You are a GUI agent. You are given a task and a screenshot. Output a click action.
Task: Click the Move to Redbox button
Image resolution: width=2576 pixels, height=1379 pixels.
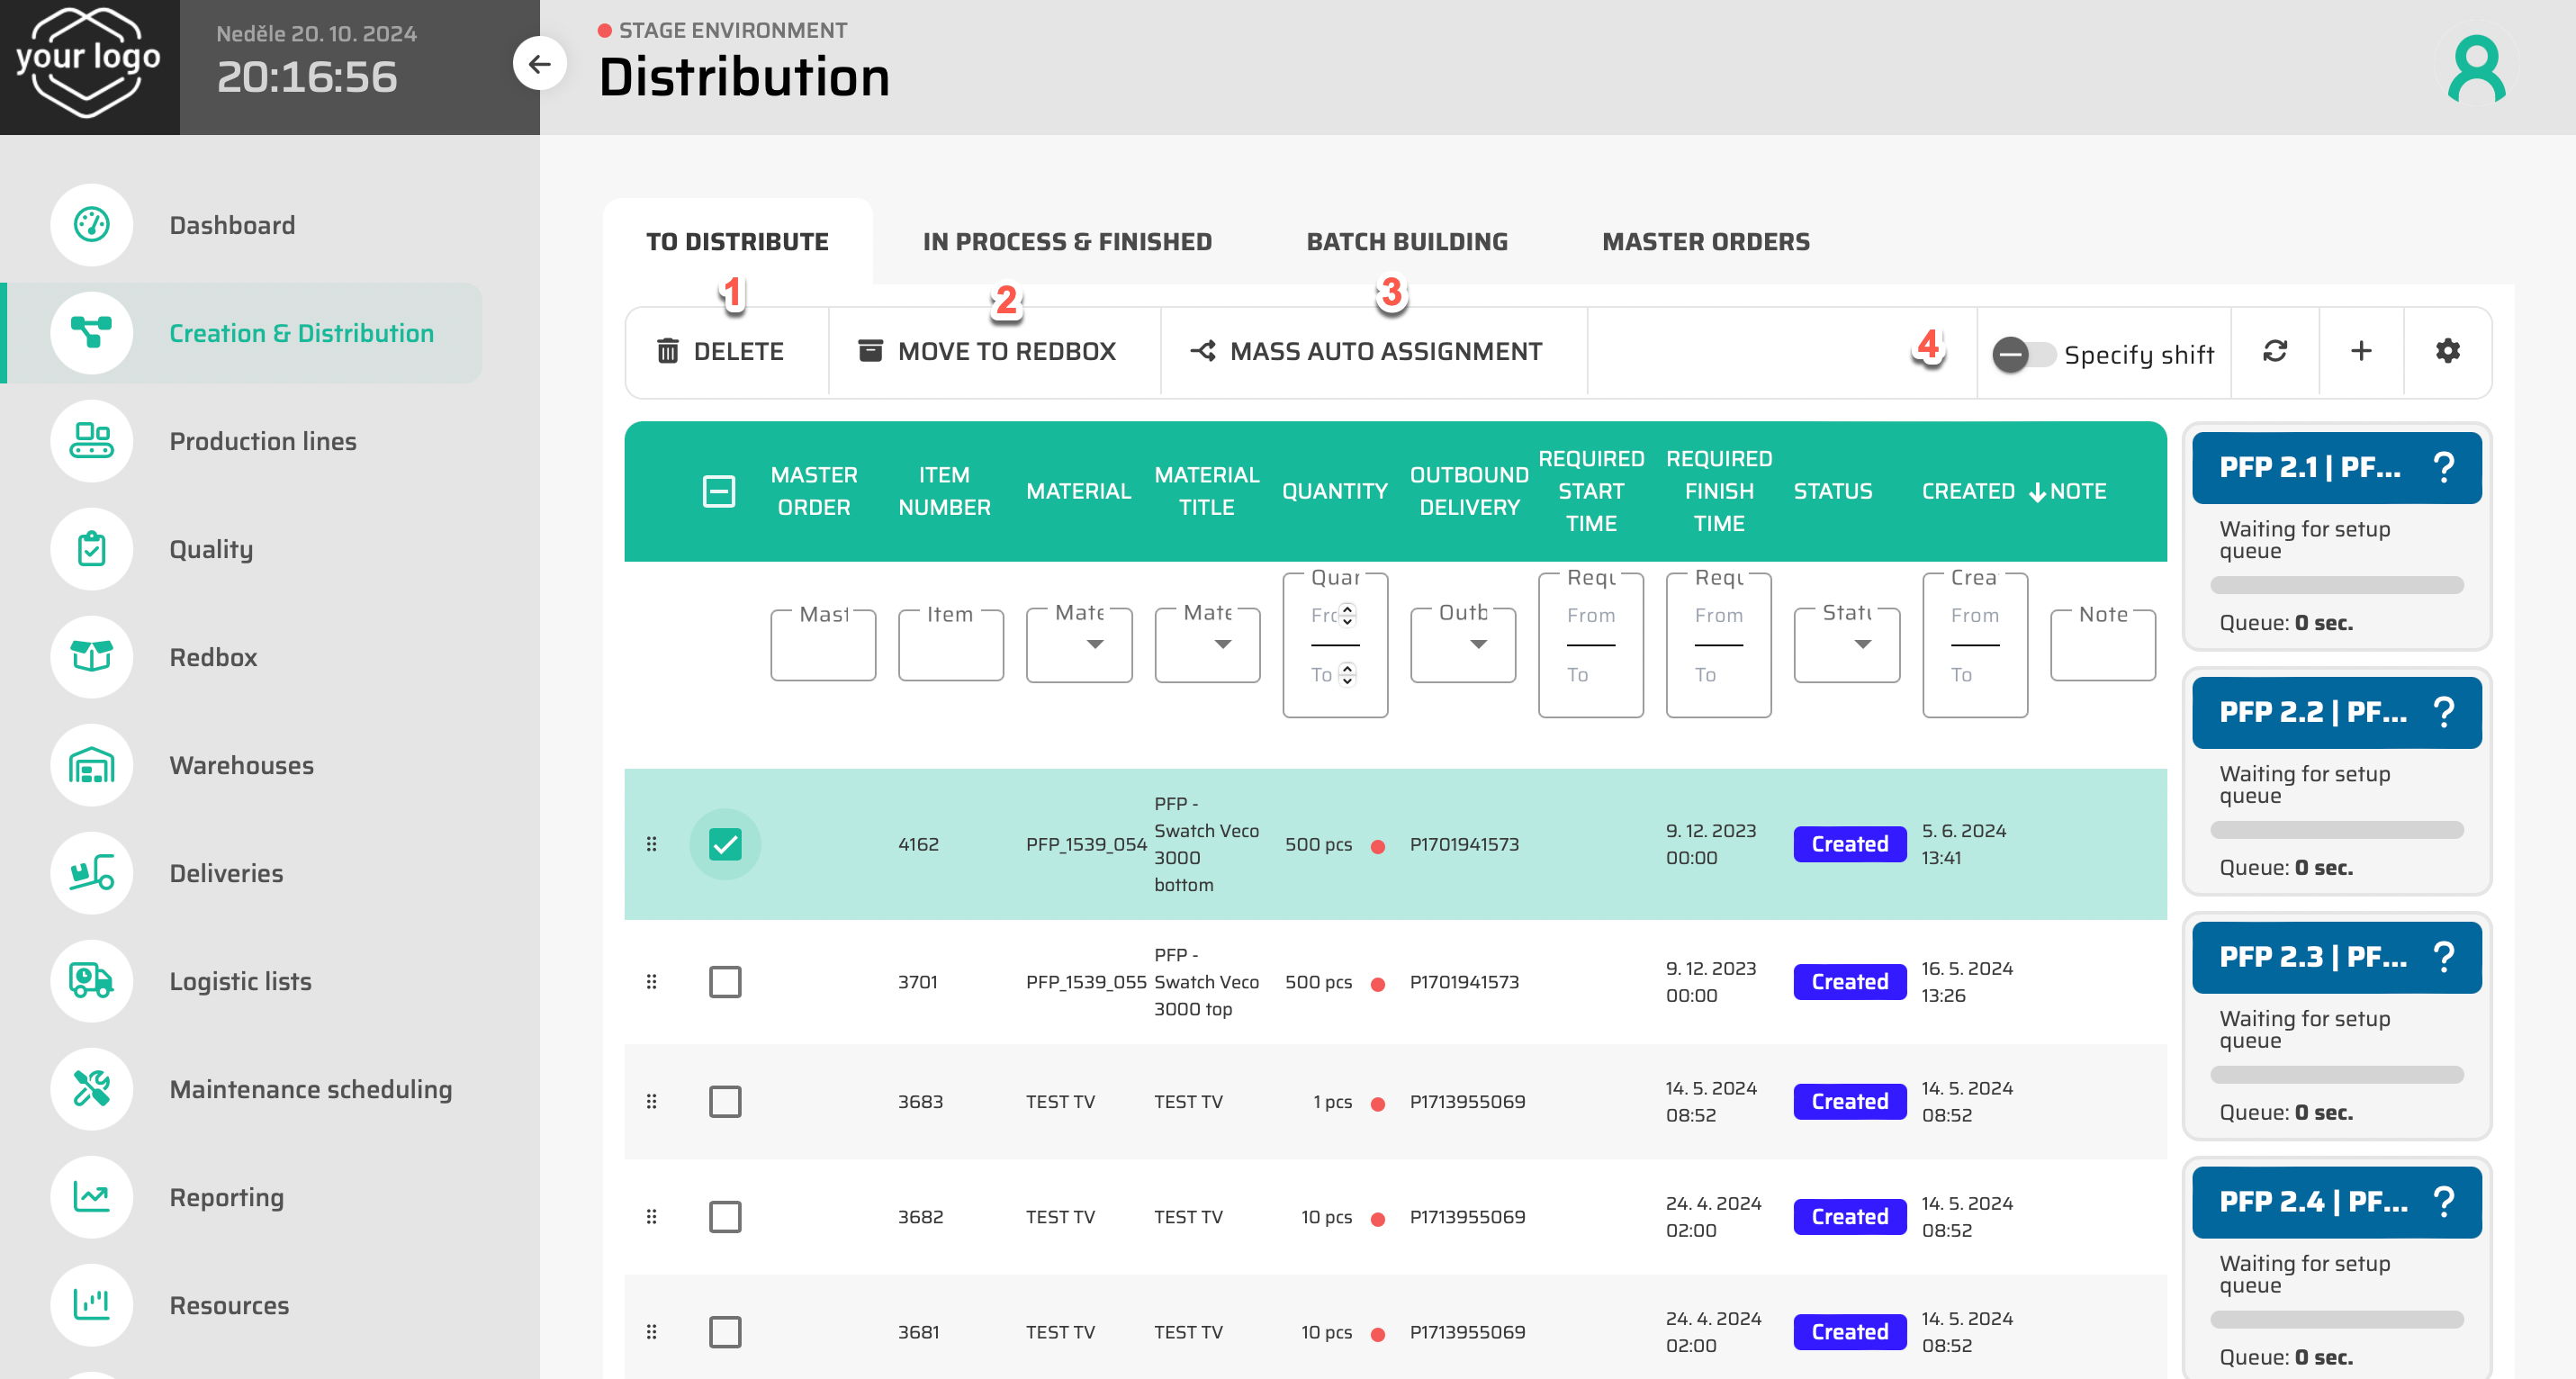pyautogui.click(x=987, y=351)
